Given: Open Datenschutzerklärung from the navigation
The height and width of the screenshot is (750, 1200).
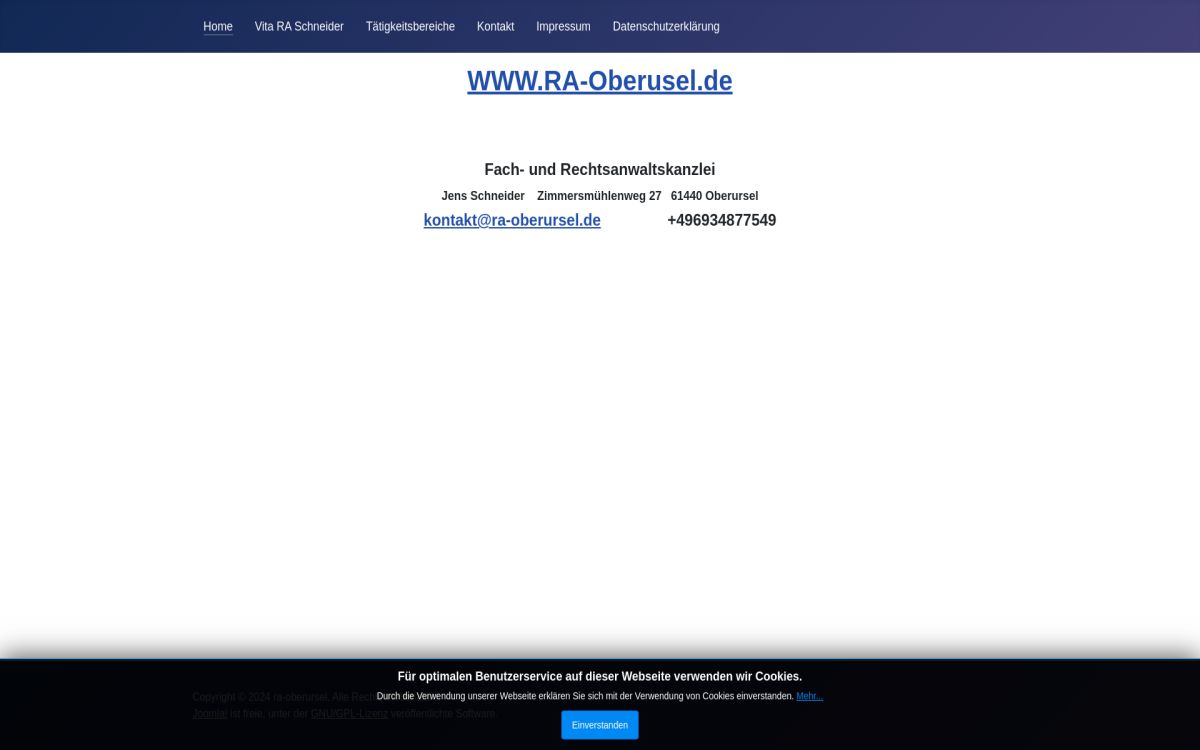Looking at the screenshot, I should 666,27.
